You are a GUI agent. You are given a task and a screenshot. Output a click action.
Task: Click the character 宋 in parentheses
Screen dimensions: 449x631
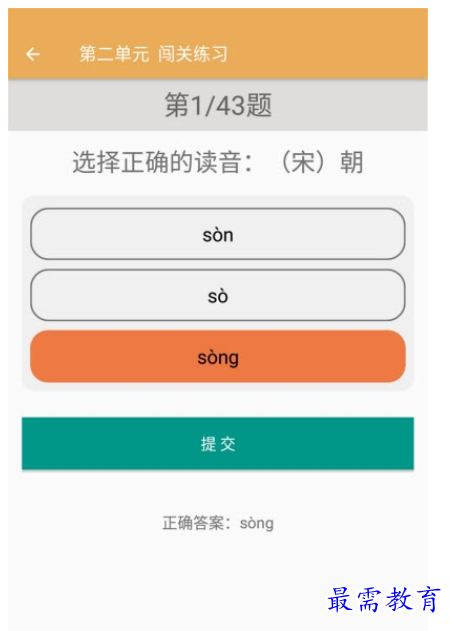[x=302, y=162]
